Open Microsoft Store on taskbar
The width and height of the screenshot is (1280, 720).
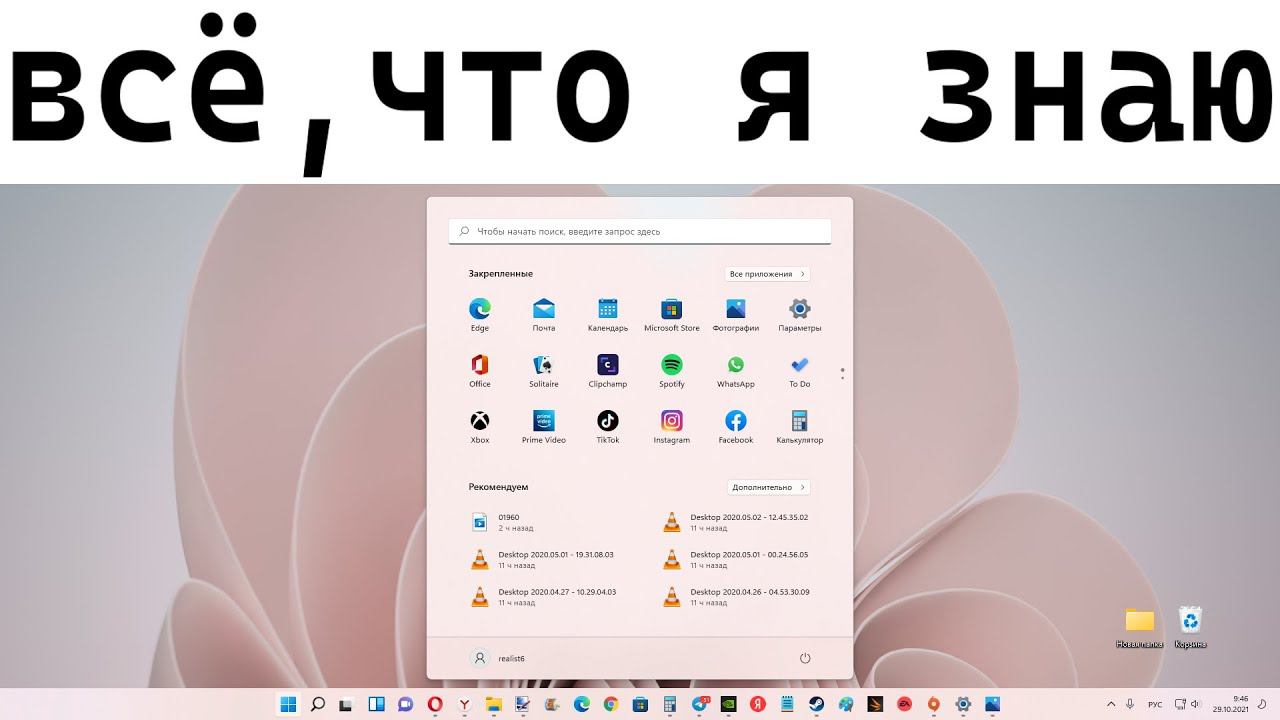click(x=641, y=704)
